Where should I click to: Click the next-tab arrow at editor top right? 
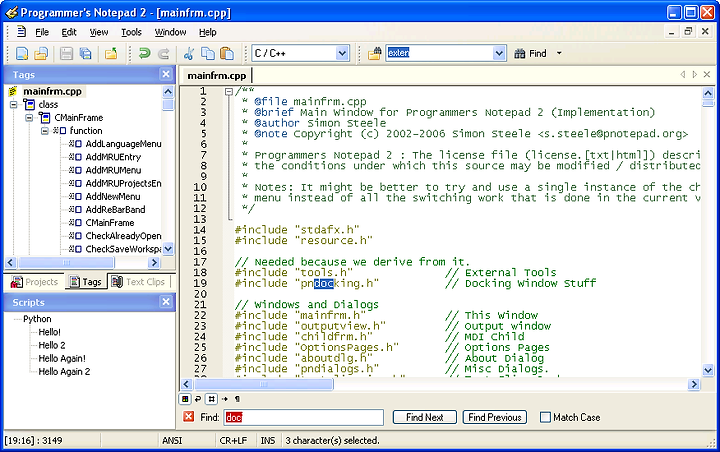tap(694, 74)
